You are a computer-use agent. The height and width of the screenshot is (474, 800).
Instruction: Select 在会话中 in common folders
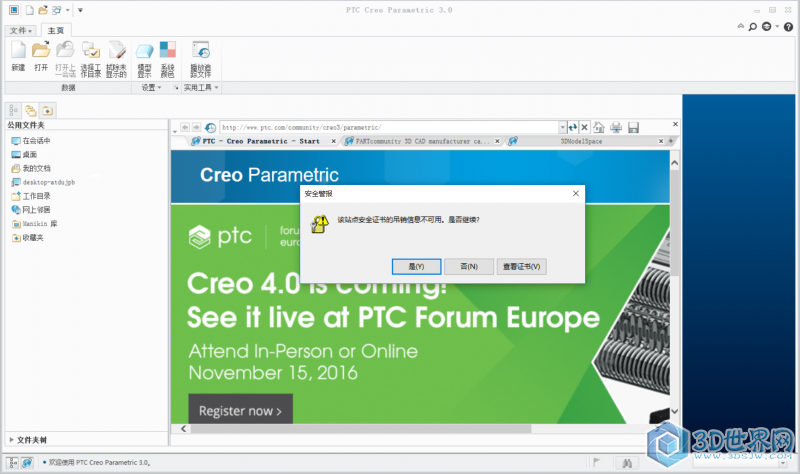(x=31, y=140)
